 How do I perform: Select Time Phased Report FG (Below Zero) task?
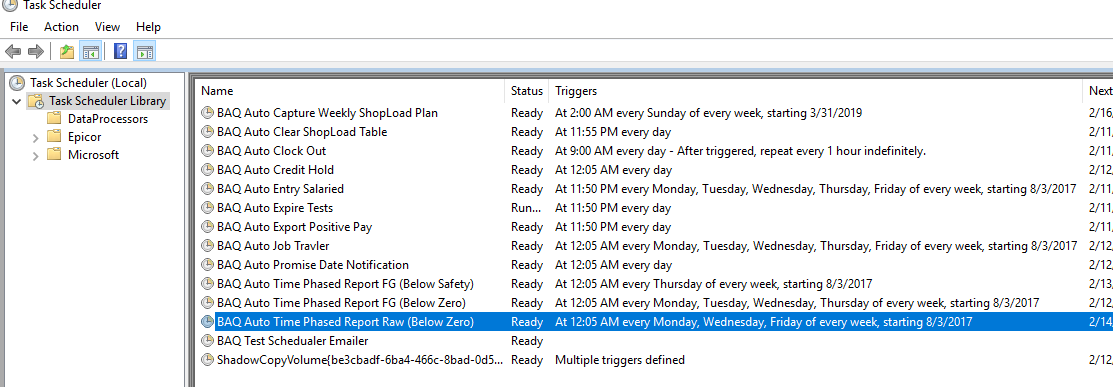pyautogui.click(x=341, y=303)
